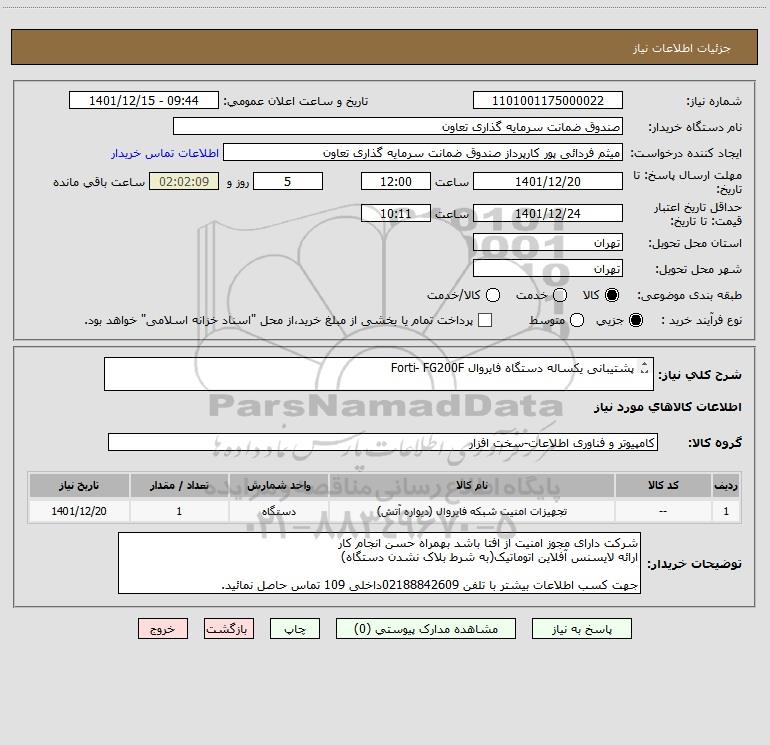Select the کالا radio button
770x745 pixels.
612,295
